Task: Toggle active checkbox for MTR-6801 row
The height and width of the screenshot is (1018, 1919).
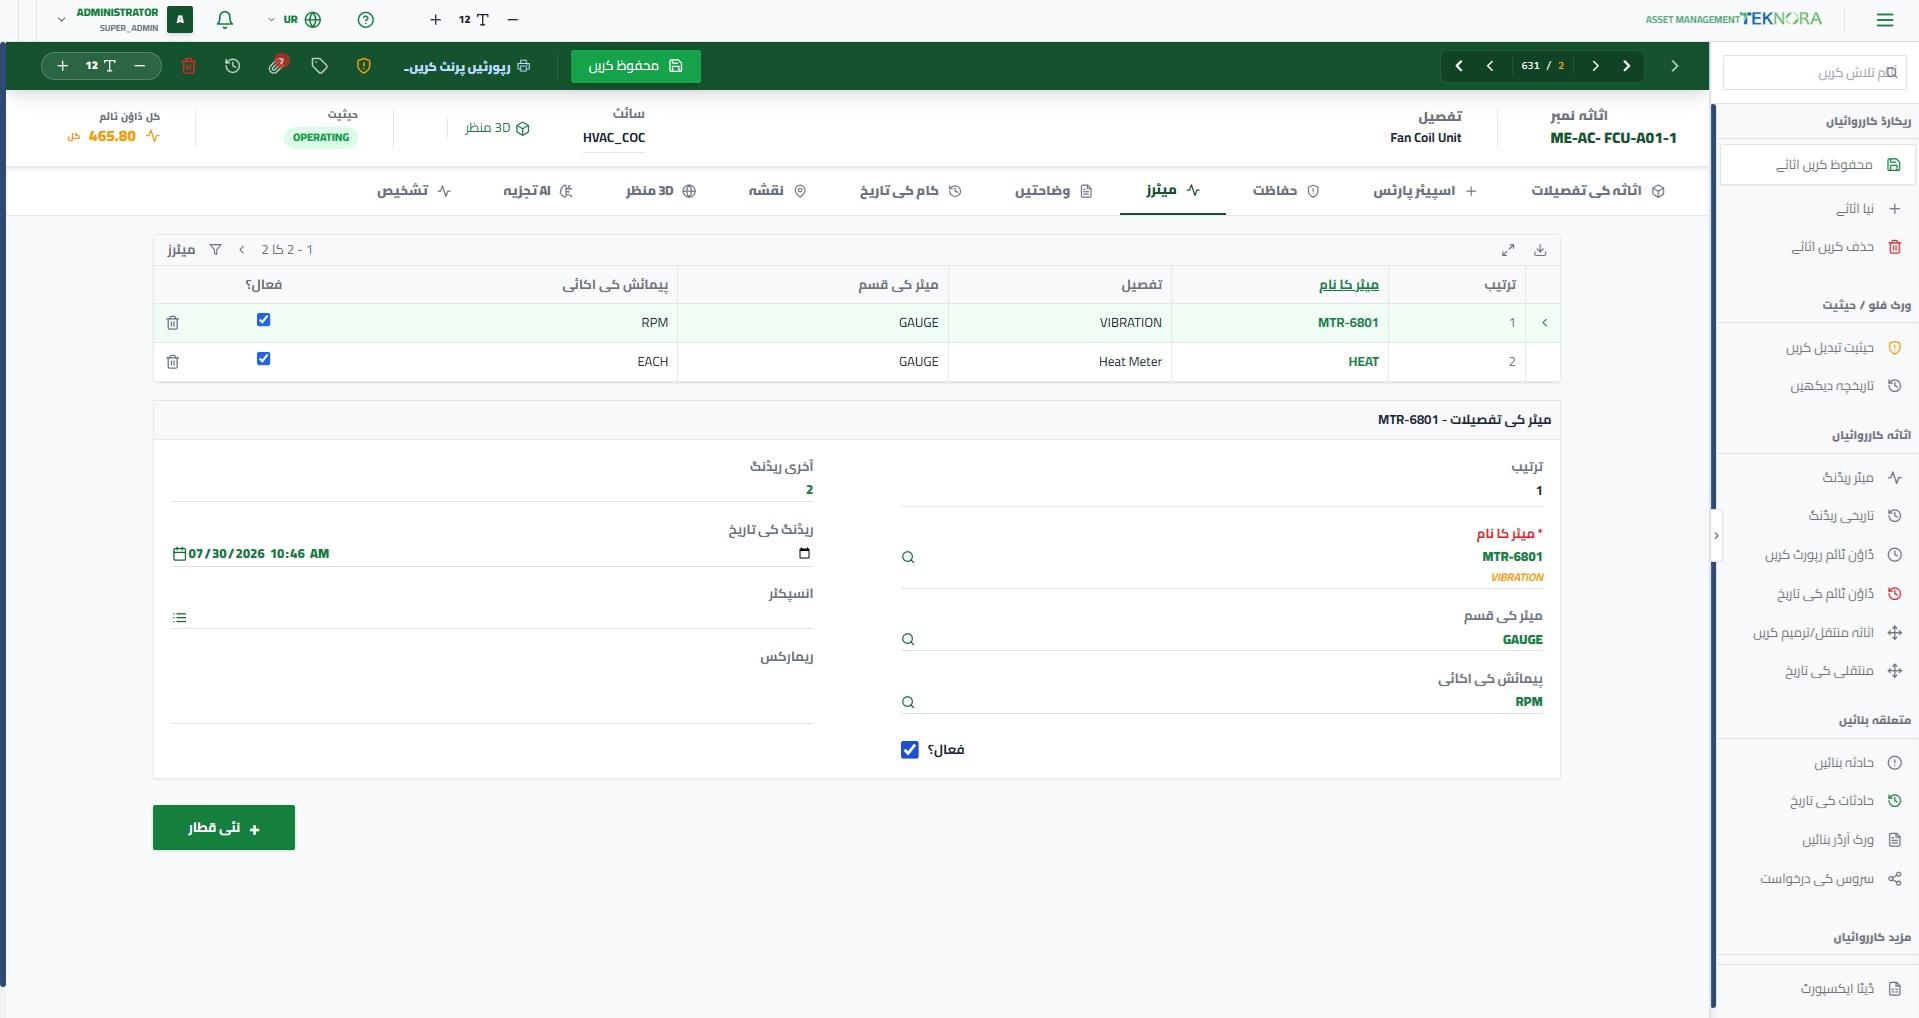Action: click(x=263, y=320)
